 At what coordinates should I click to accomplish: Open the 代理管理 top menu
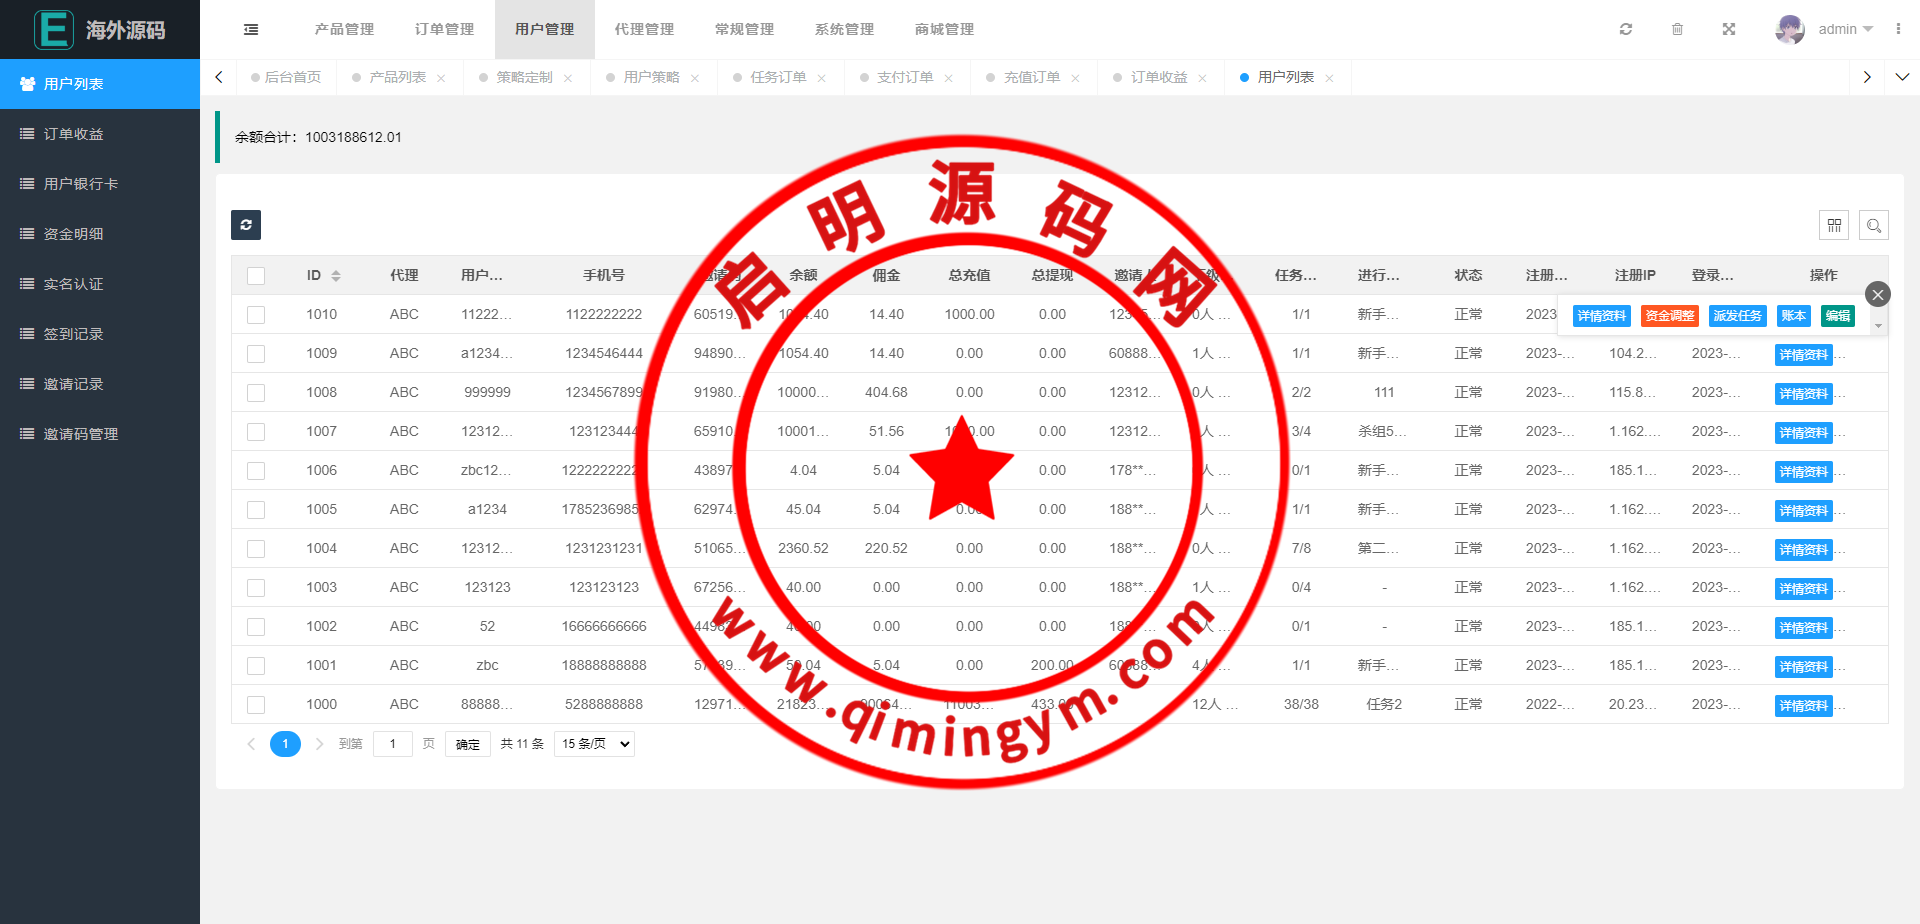point(644,30)
